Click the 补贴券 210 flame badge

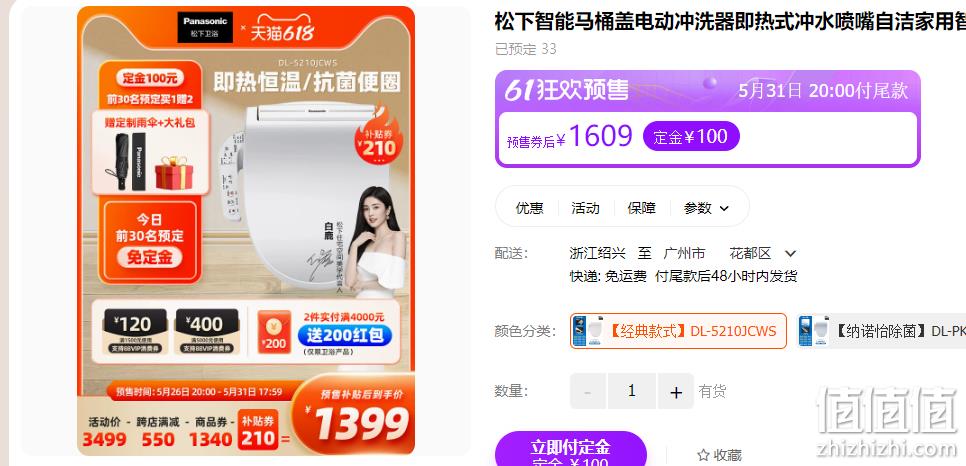pyautogui.click(x=378, y=138)
